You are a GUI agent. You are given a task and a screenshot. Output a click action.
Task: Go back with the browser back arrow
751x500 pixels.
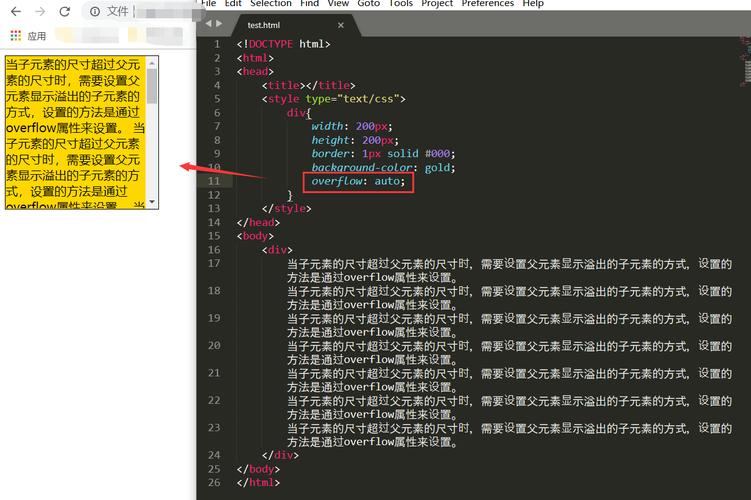pyautogui.click(x=16, y=11)
